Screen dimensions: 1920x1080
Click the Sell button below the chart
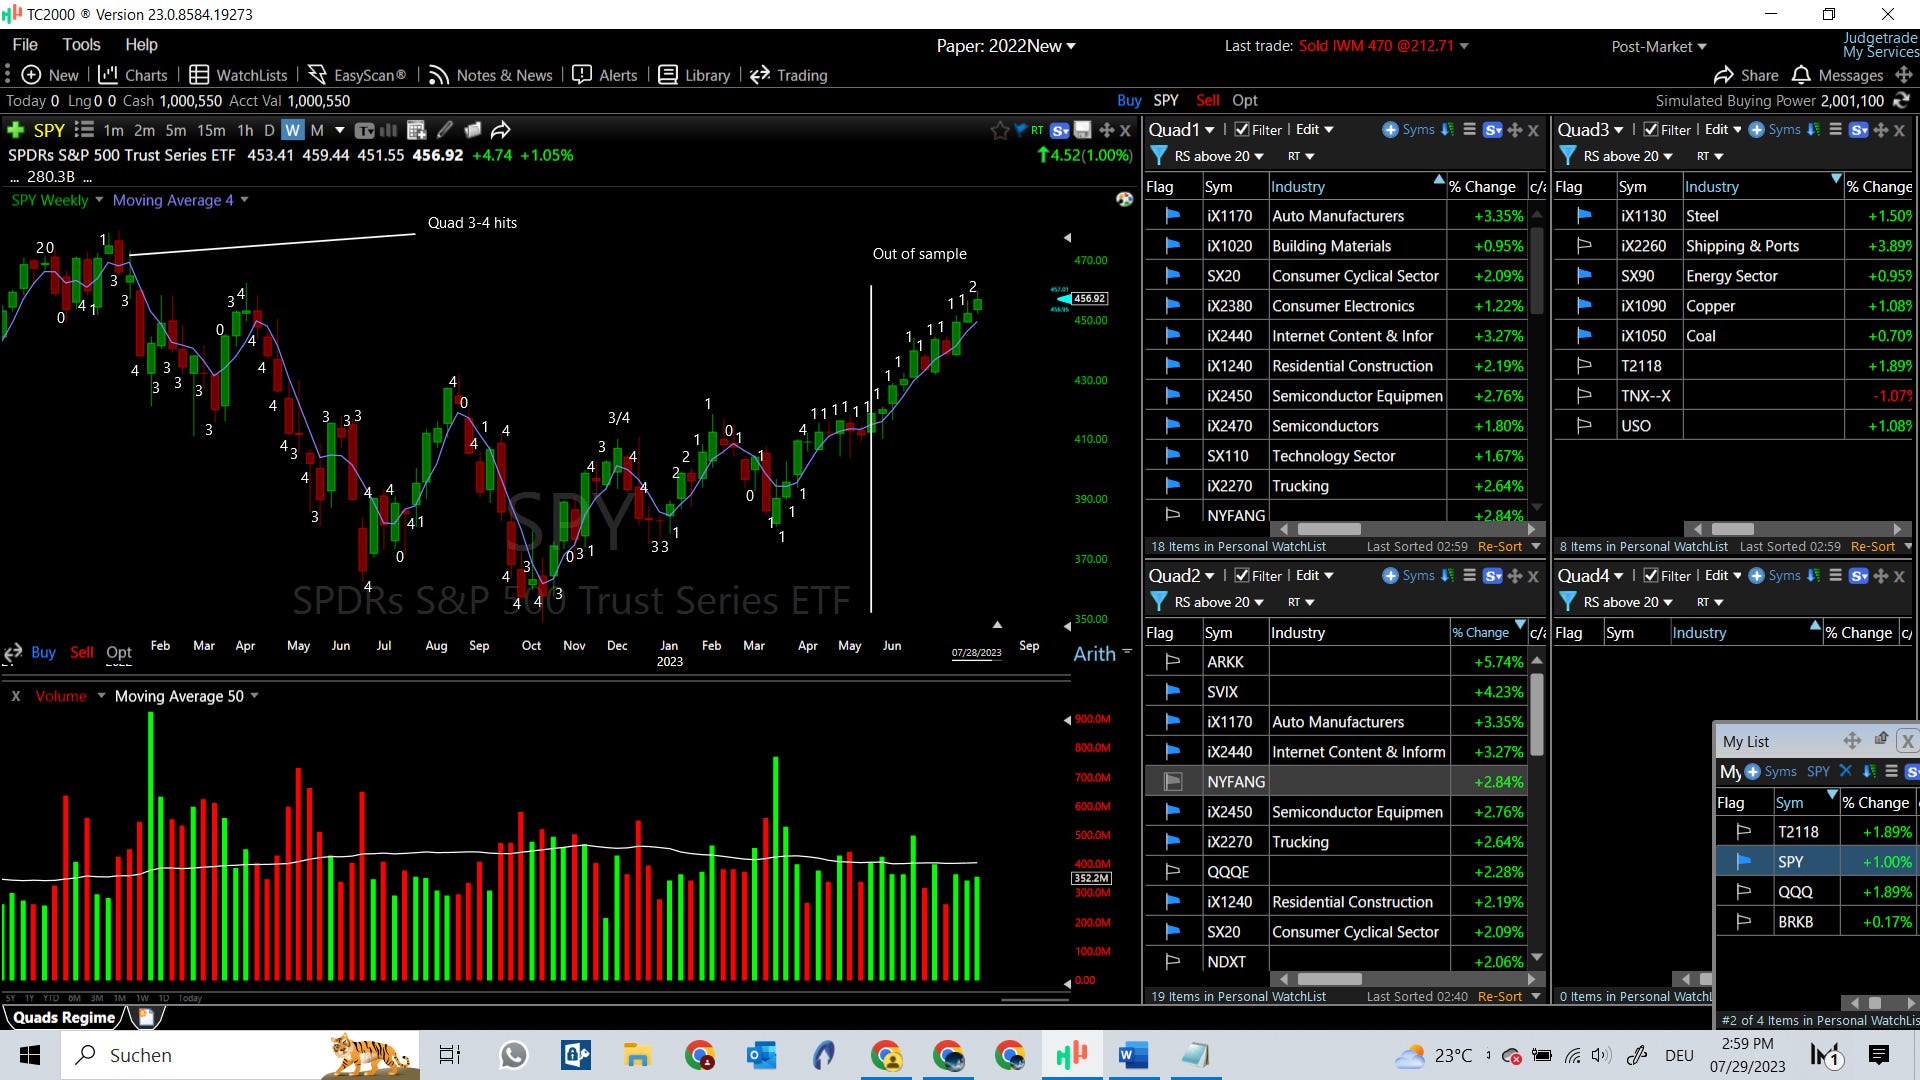[82, 652]
